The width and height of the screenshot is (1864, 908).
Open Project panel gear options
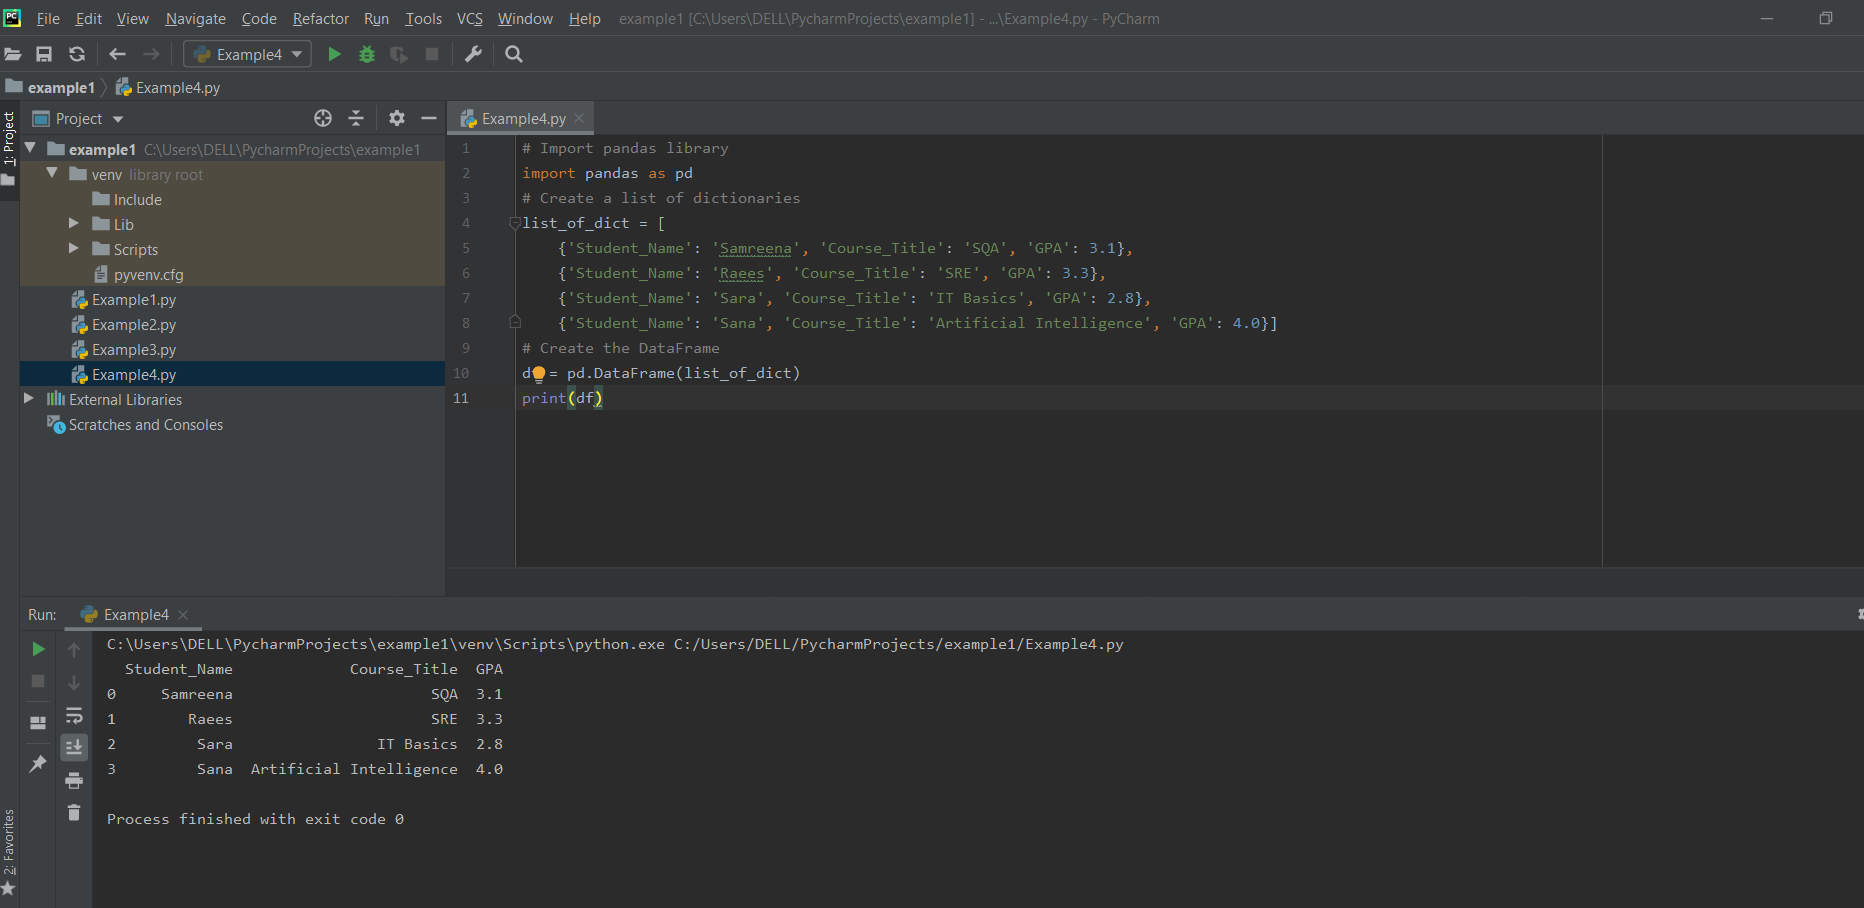[397, 118]
